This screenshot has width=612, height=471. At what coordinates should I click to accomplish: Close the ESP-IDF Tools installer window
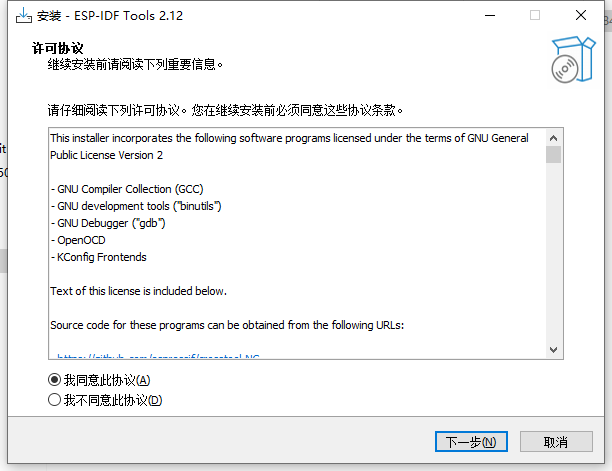point(581,16)
